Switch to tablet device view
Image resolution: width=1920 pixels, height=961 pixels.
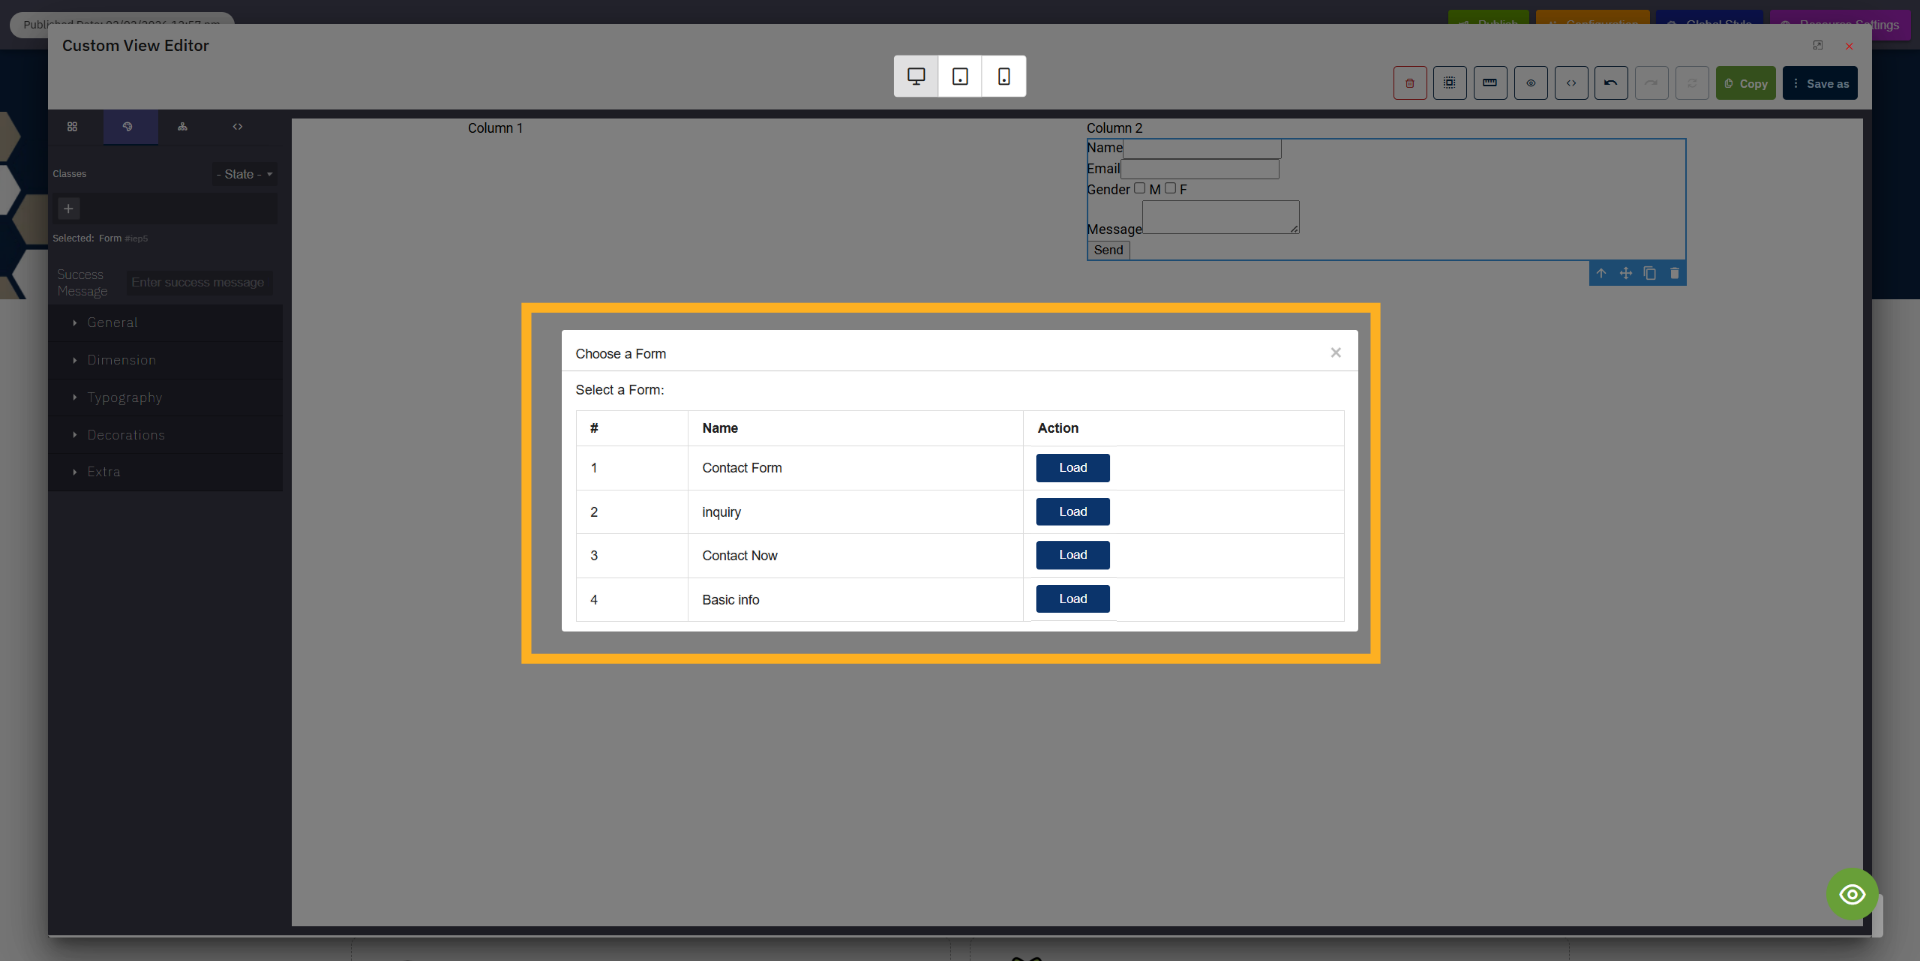(x=959, y=76)
